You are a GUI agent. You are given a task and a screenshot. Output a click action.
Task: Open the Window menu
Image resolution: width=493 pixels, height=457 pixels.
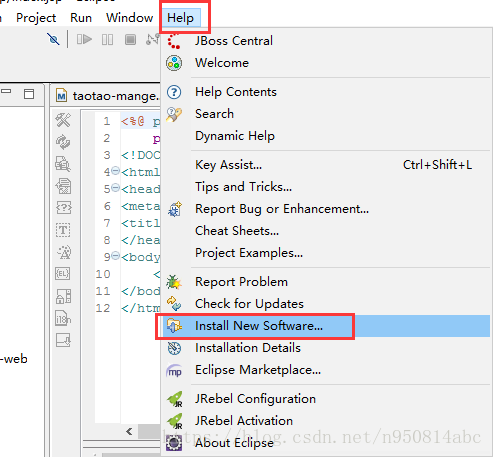[x=129, y=17]
